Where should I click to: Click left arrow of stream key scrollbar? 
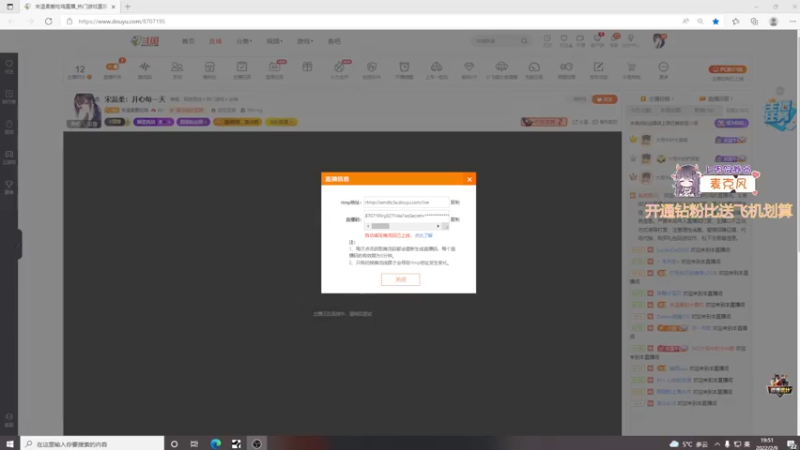[x=368, y=226]
